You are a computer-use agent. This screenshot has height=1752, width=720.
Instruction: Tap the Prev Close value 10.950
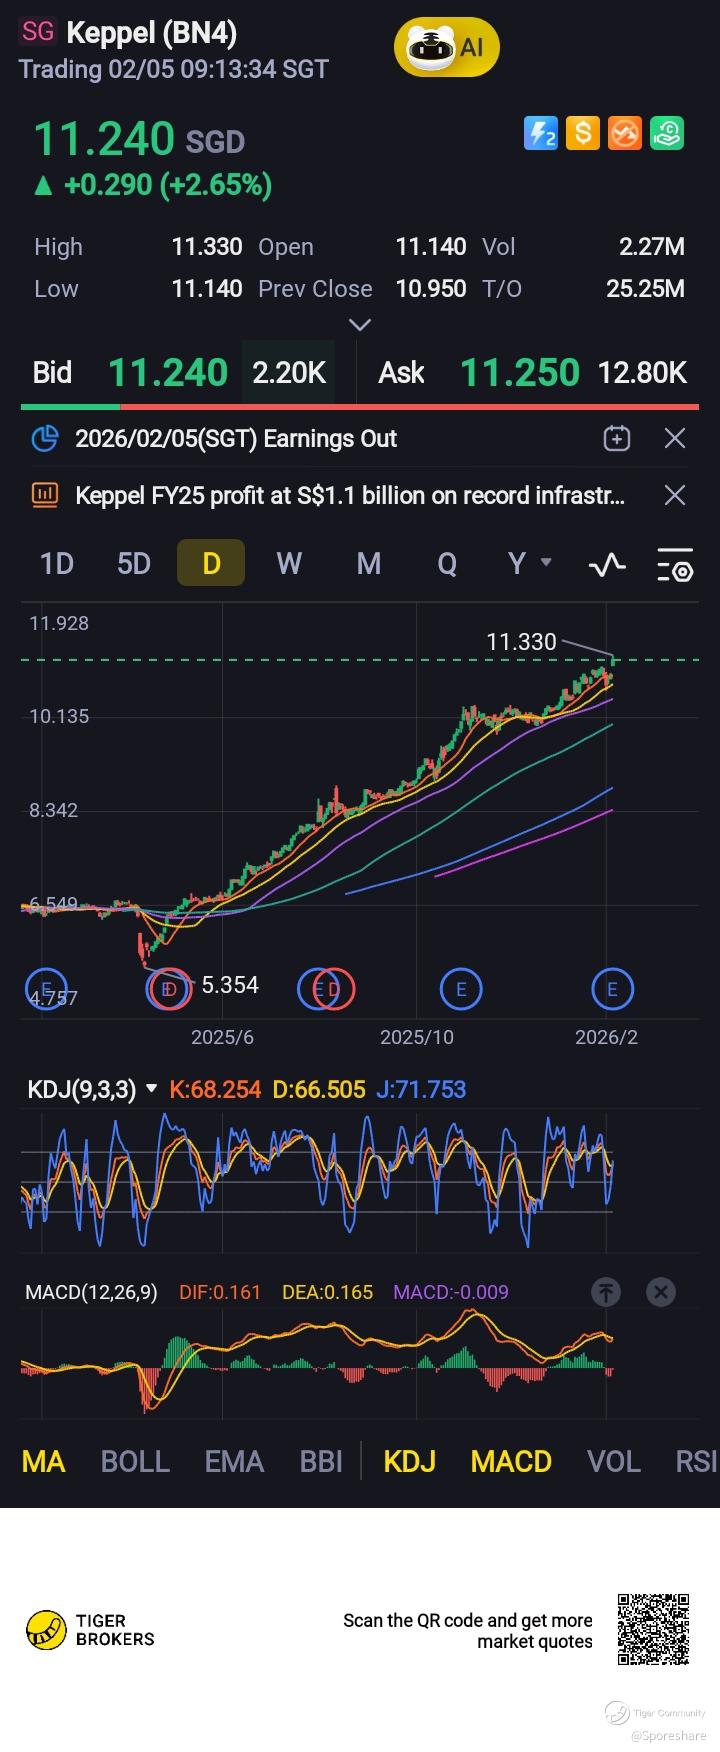coord(431,288)
